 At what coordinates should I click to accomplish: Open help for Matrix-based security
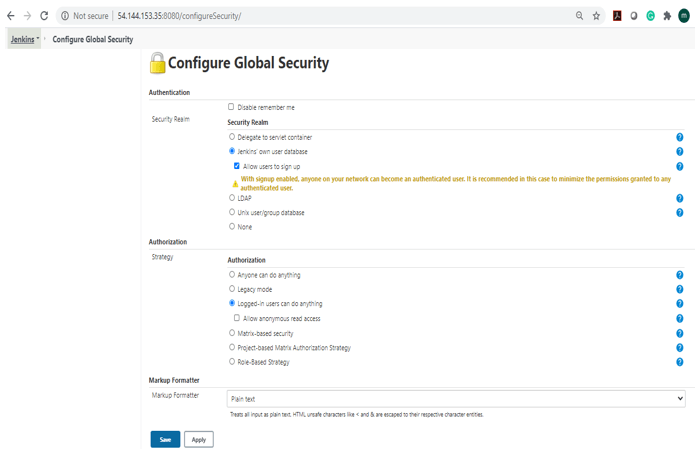tap(679, 333)
